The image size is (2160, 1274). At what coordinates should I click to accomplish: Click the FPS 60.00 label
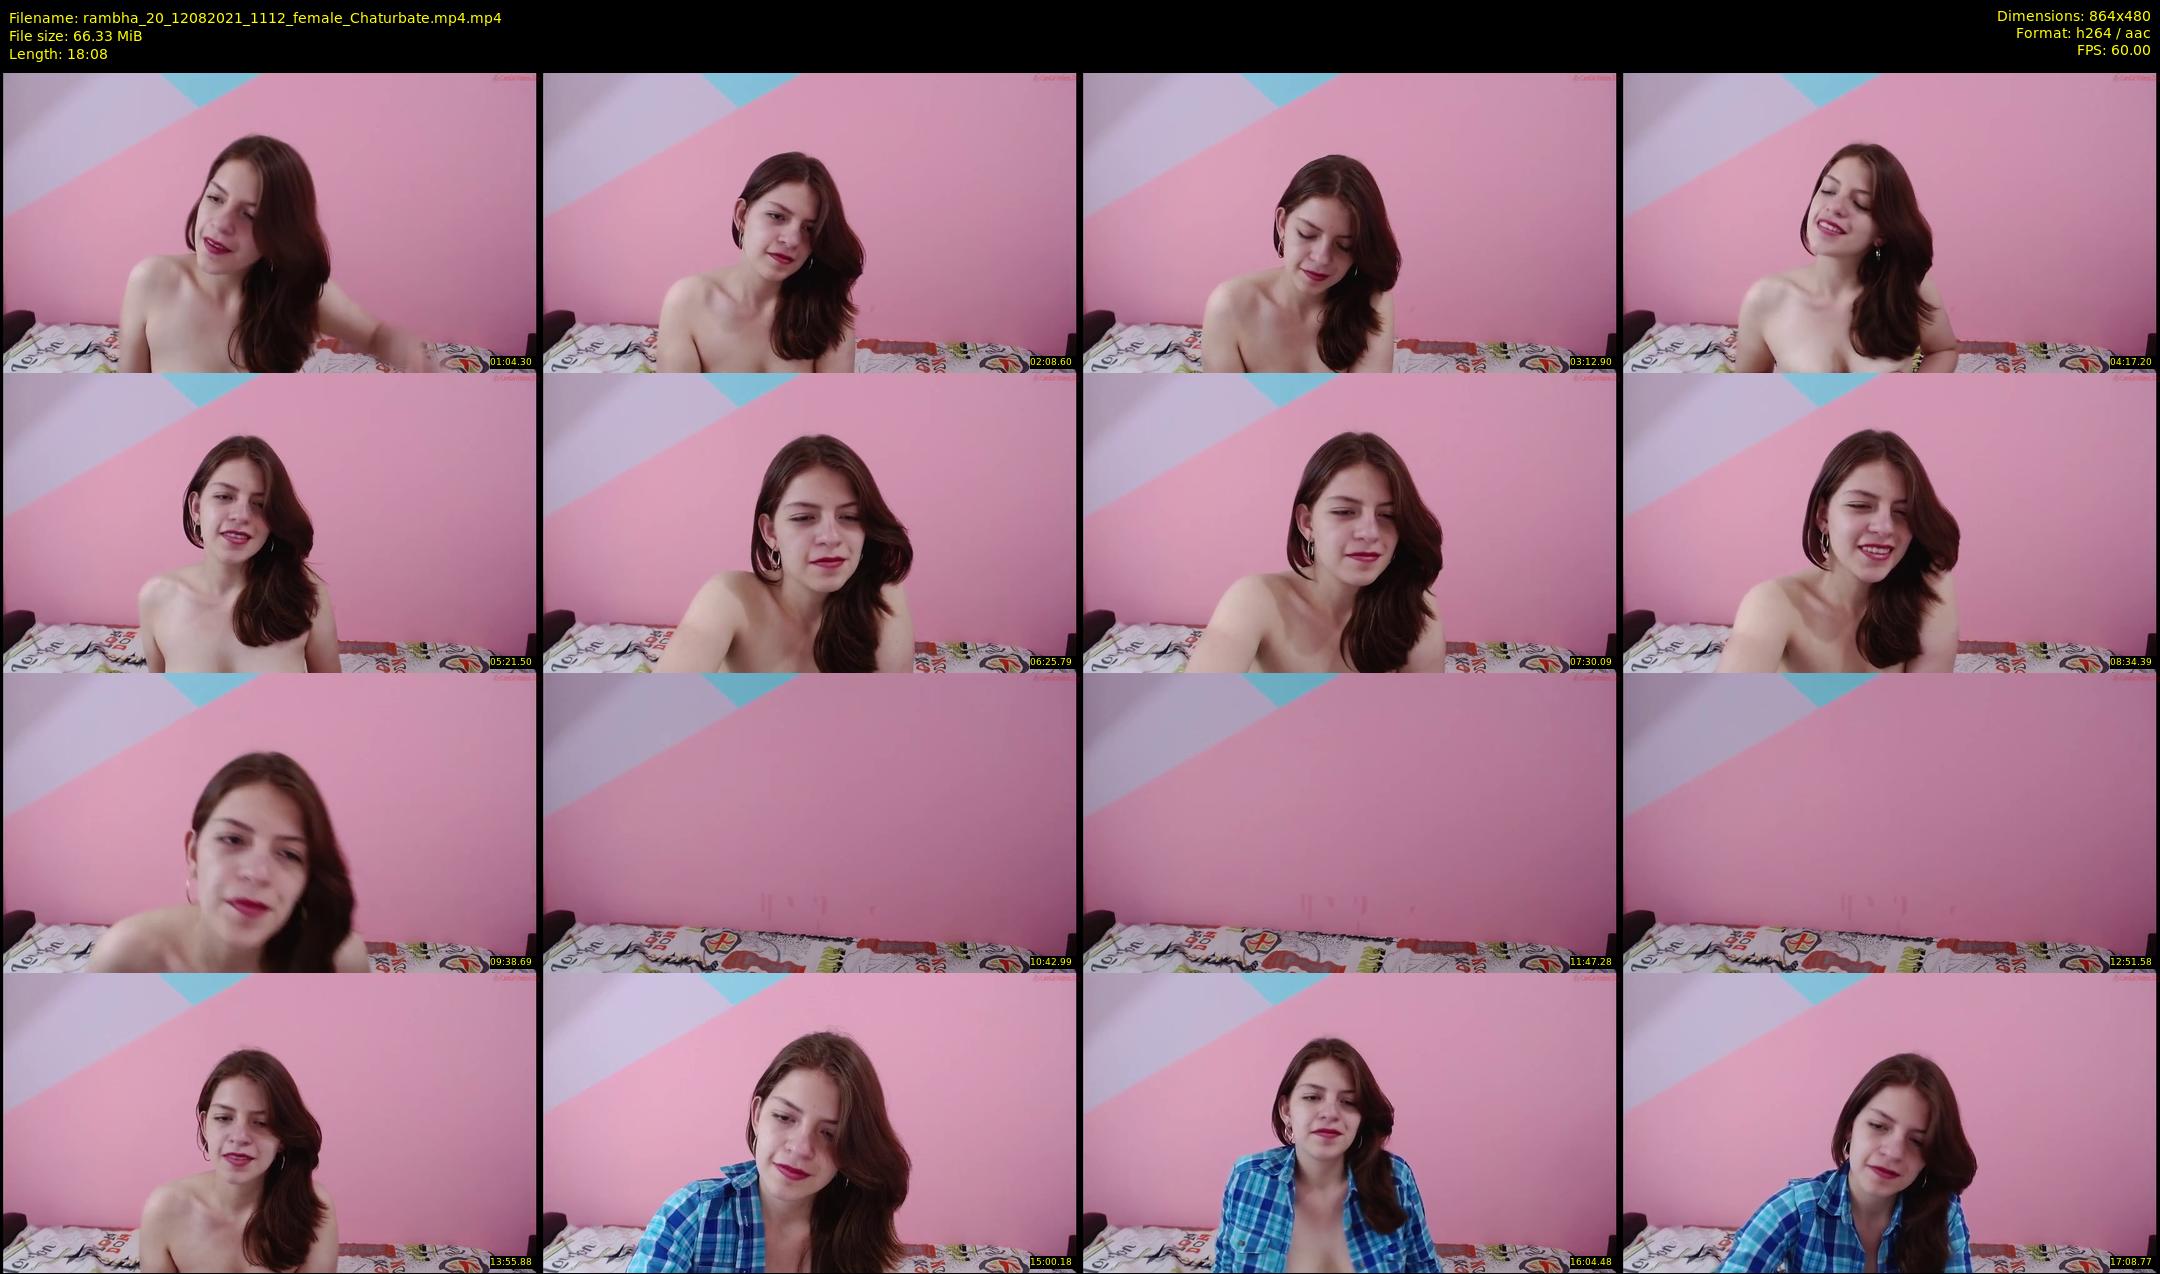coord(2113,50)
